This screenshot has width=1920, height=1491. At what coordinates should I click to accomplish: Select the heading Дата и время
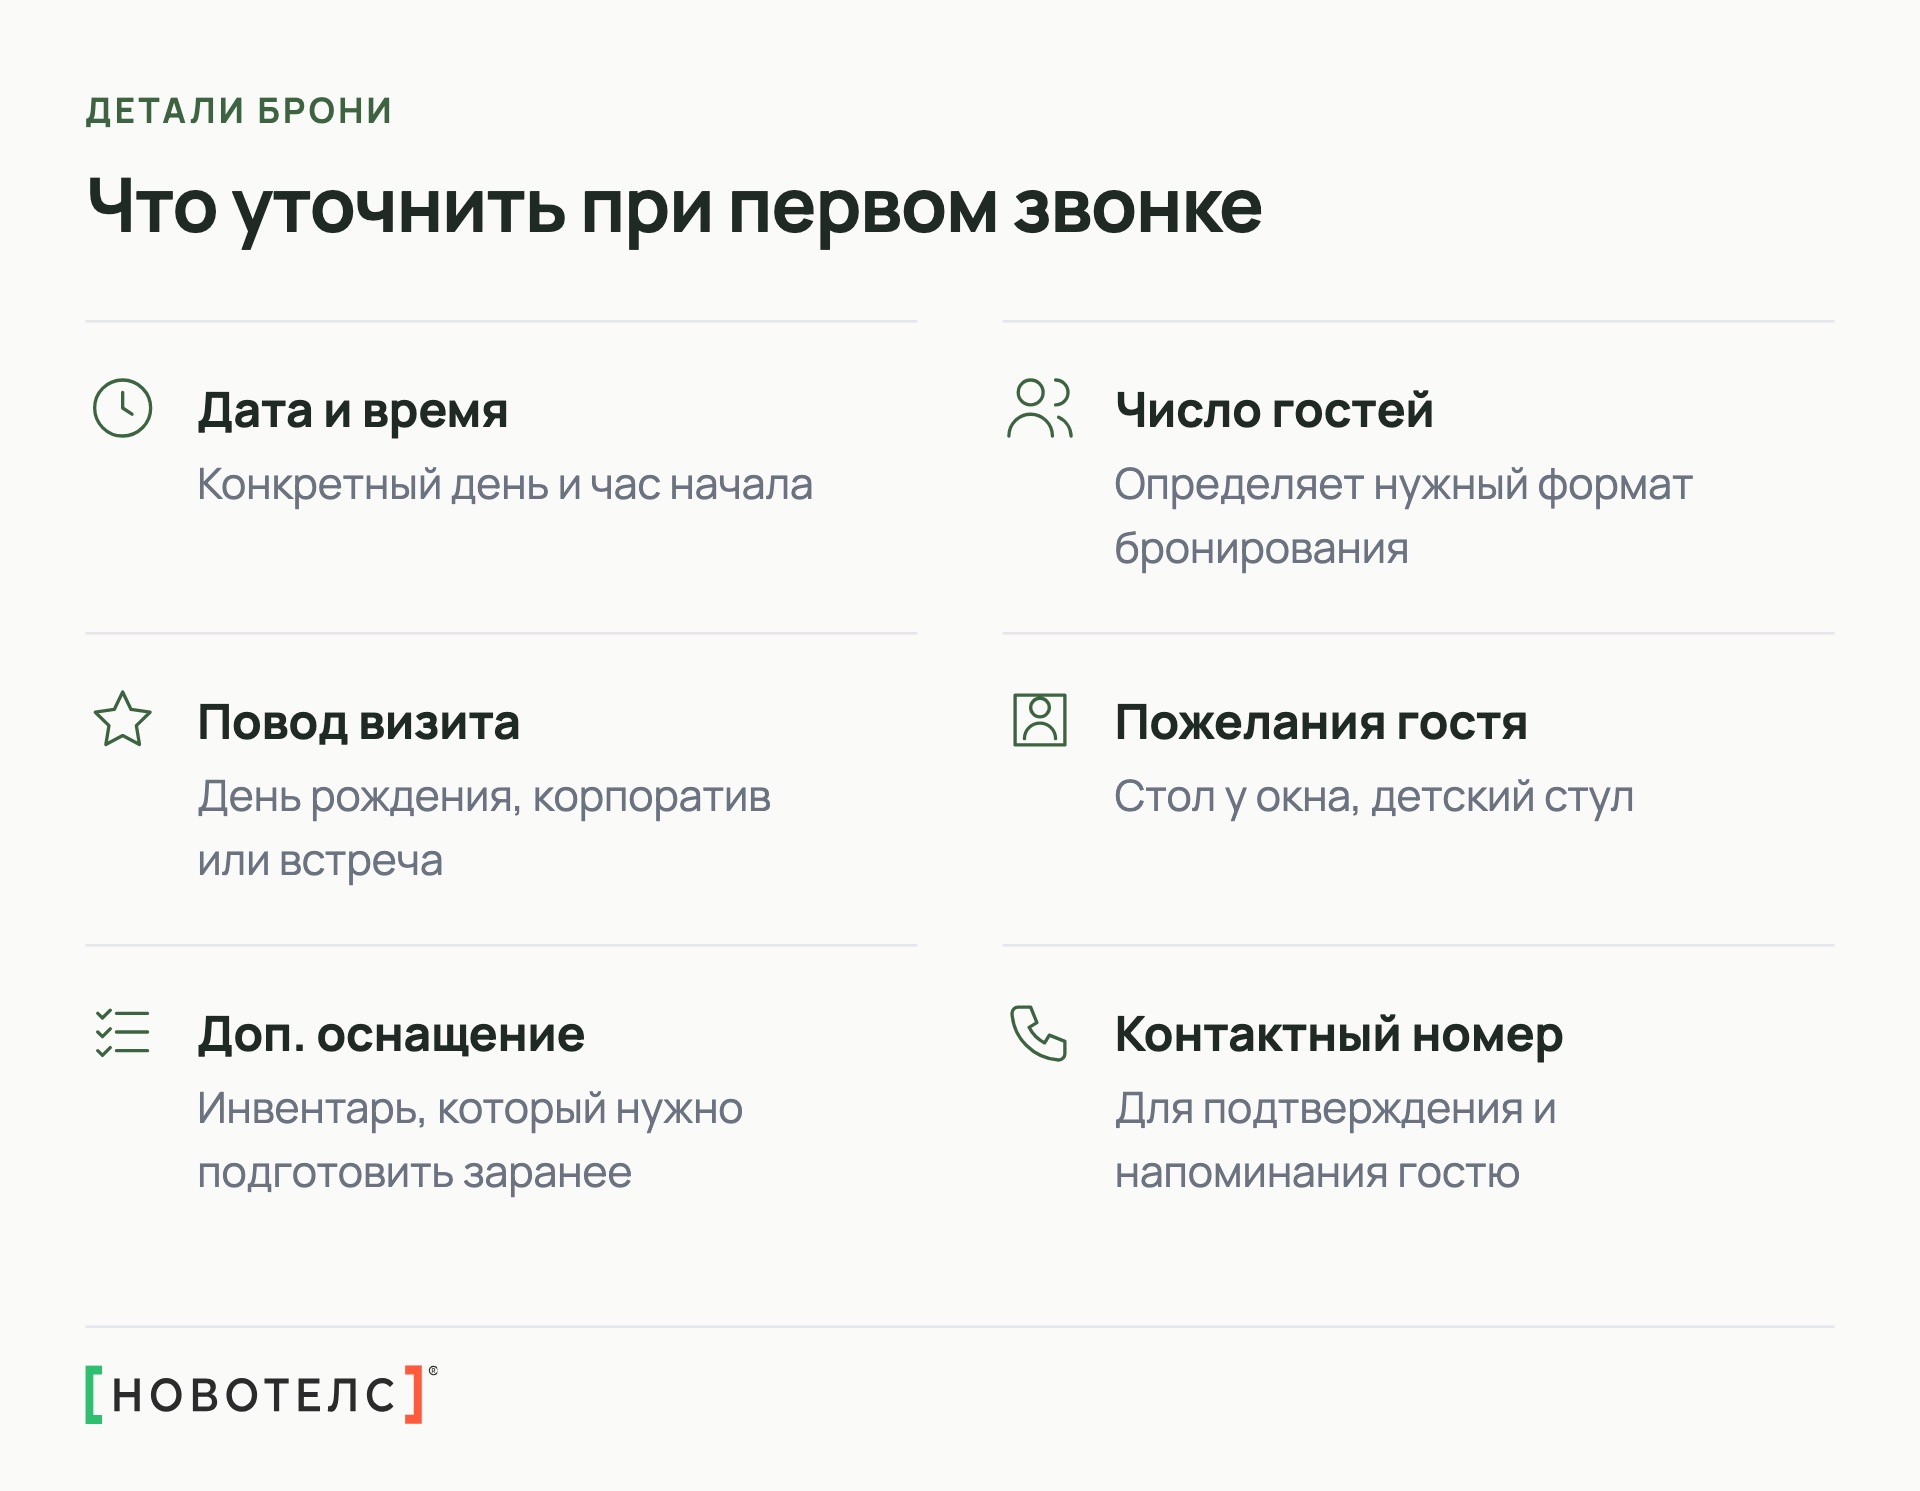[353, 410]
